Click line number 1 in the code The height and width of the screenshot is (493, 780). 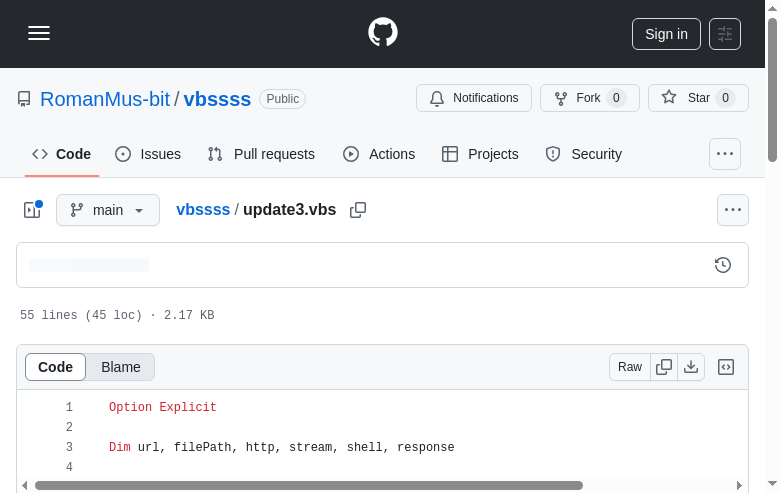69,407
